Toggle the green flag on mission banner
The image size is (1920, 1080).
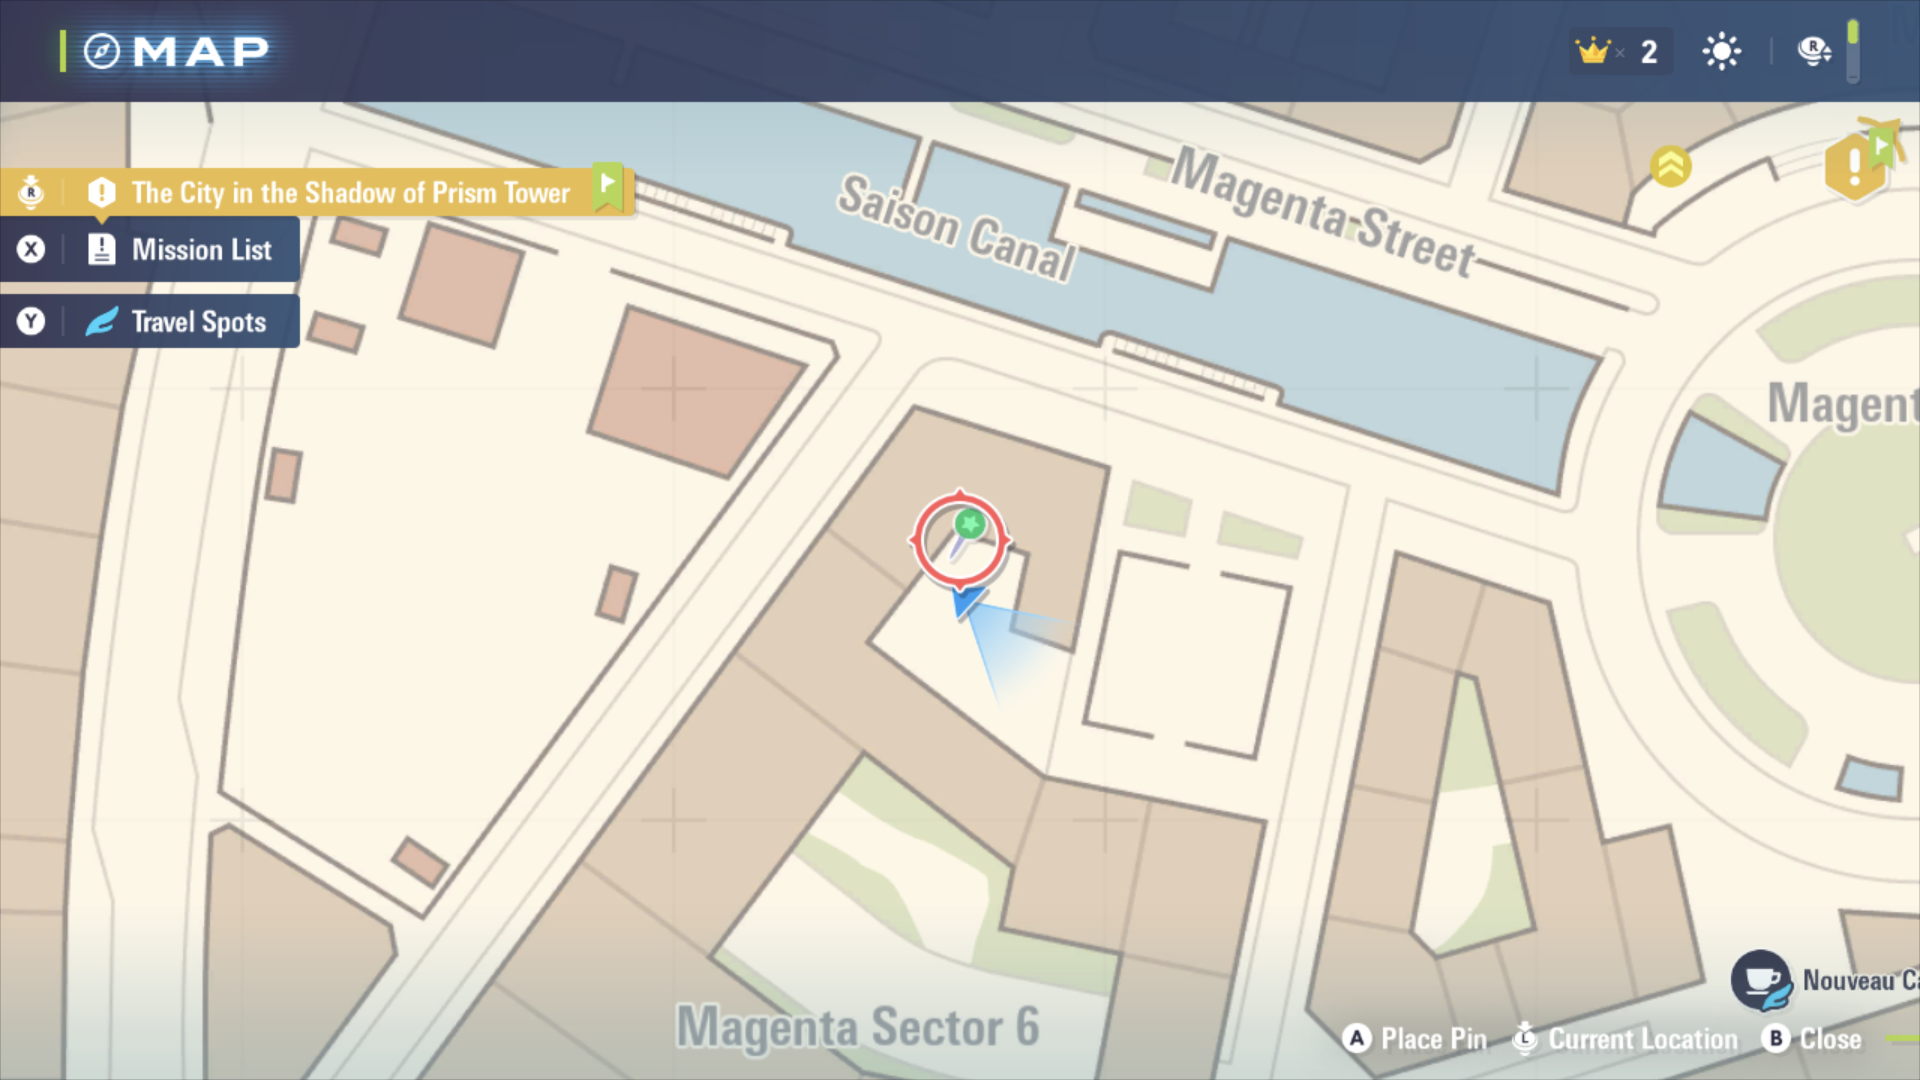pos(607,187)
